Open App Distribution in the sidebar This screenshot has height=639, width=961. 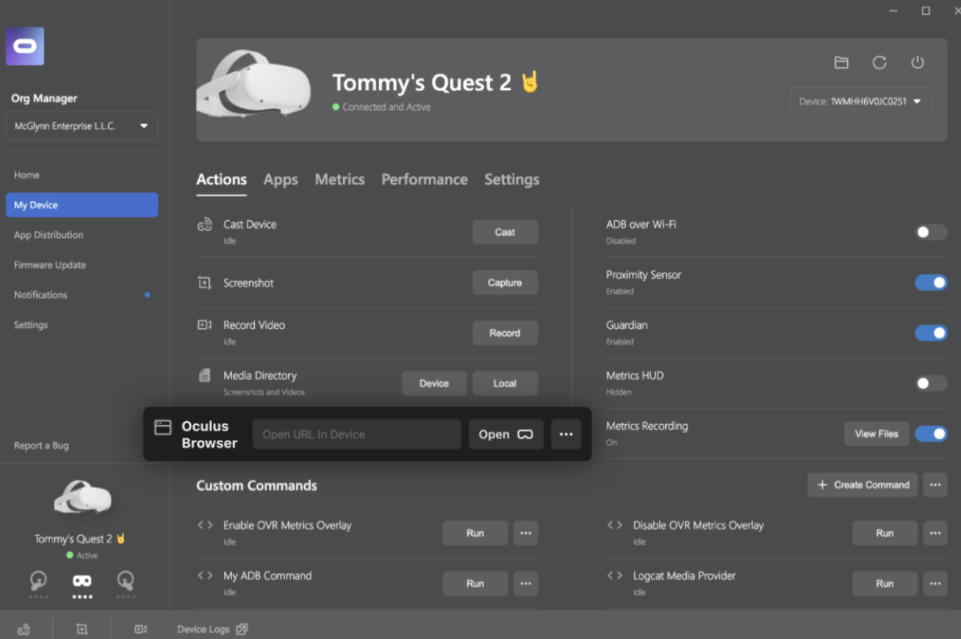48,235
